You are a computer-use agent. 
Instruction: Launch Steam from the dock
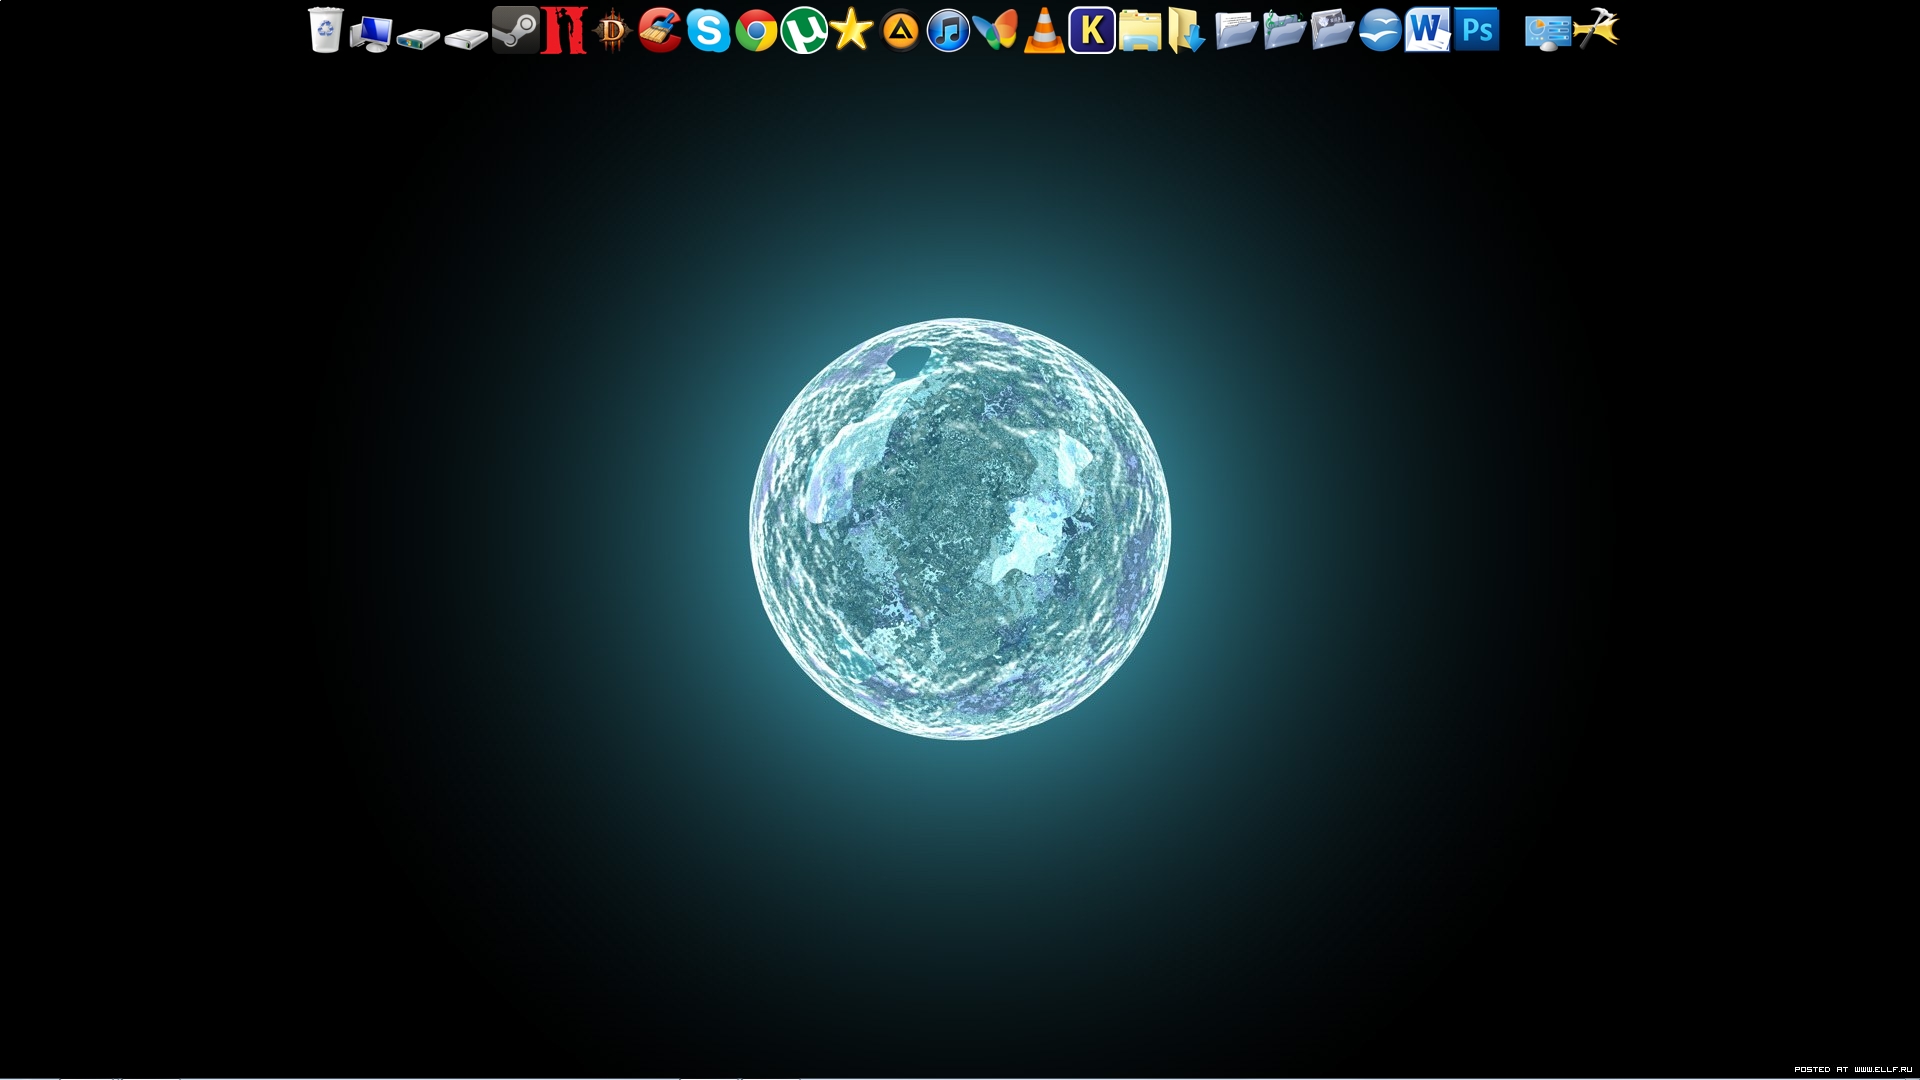(516, 30)
